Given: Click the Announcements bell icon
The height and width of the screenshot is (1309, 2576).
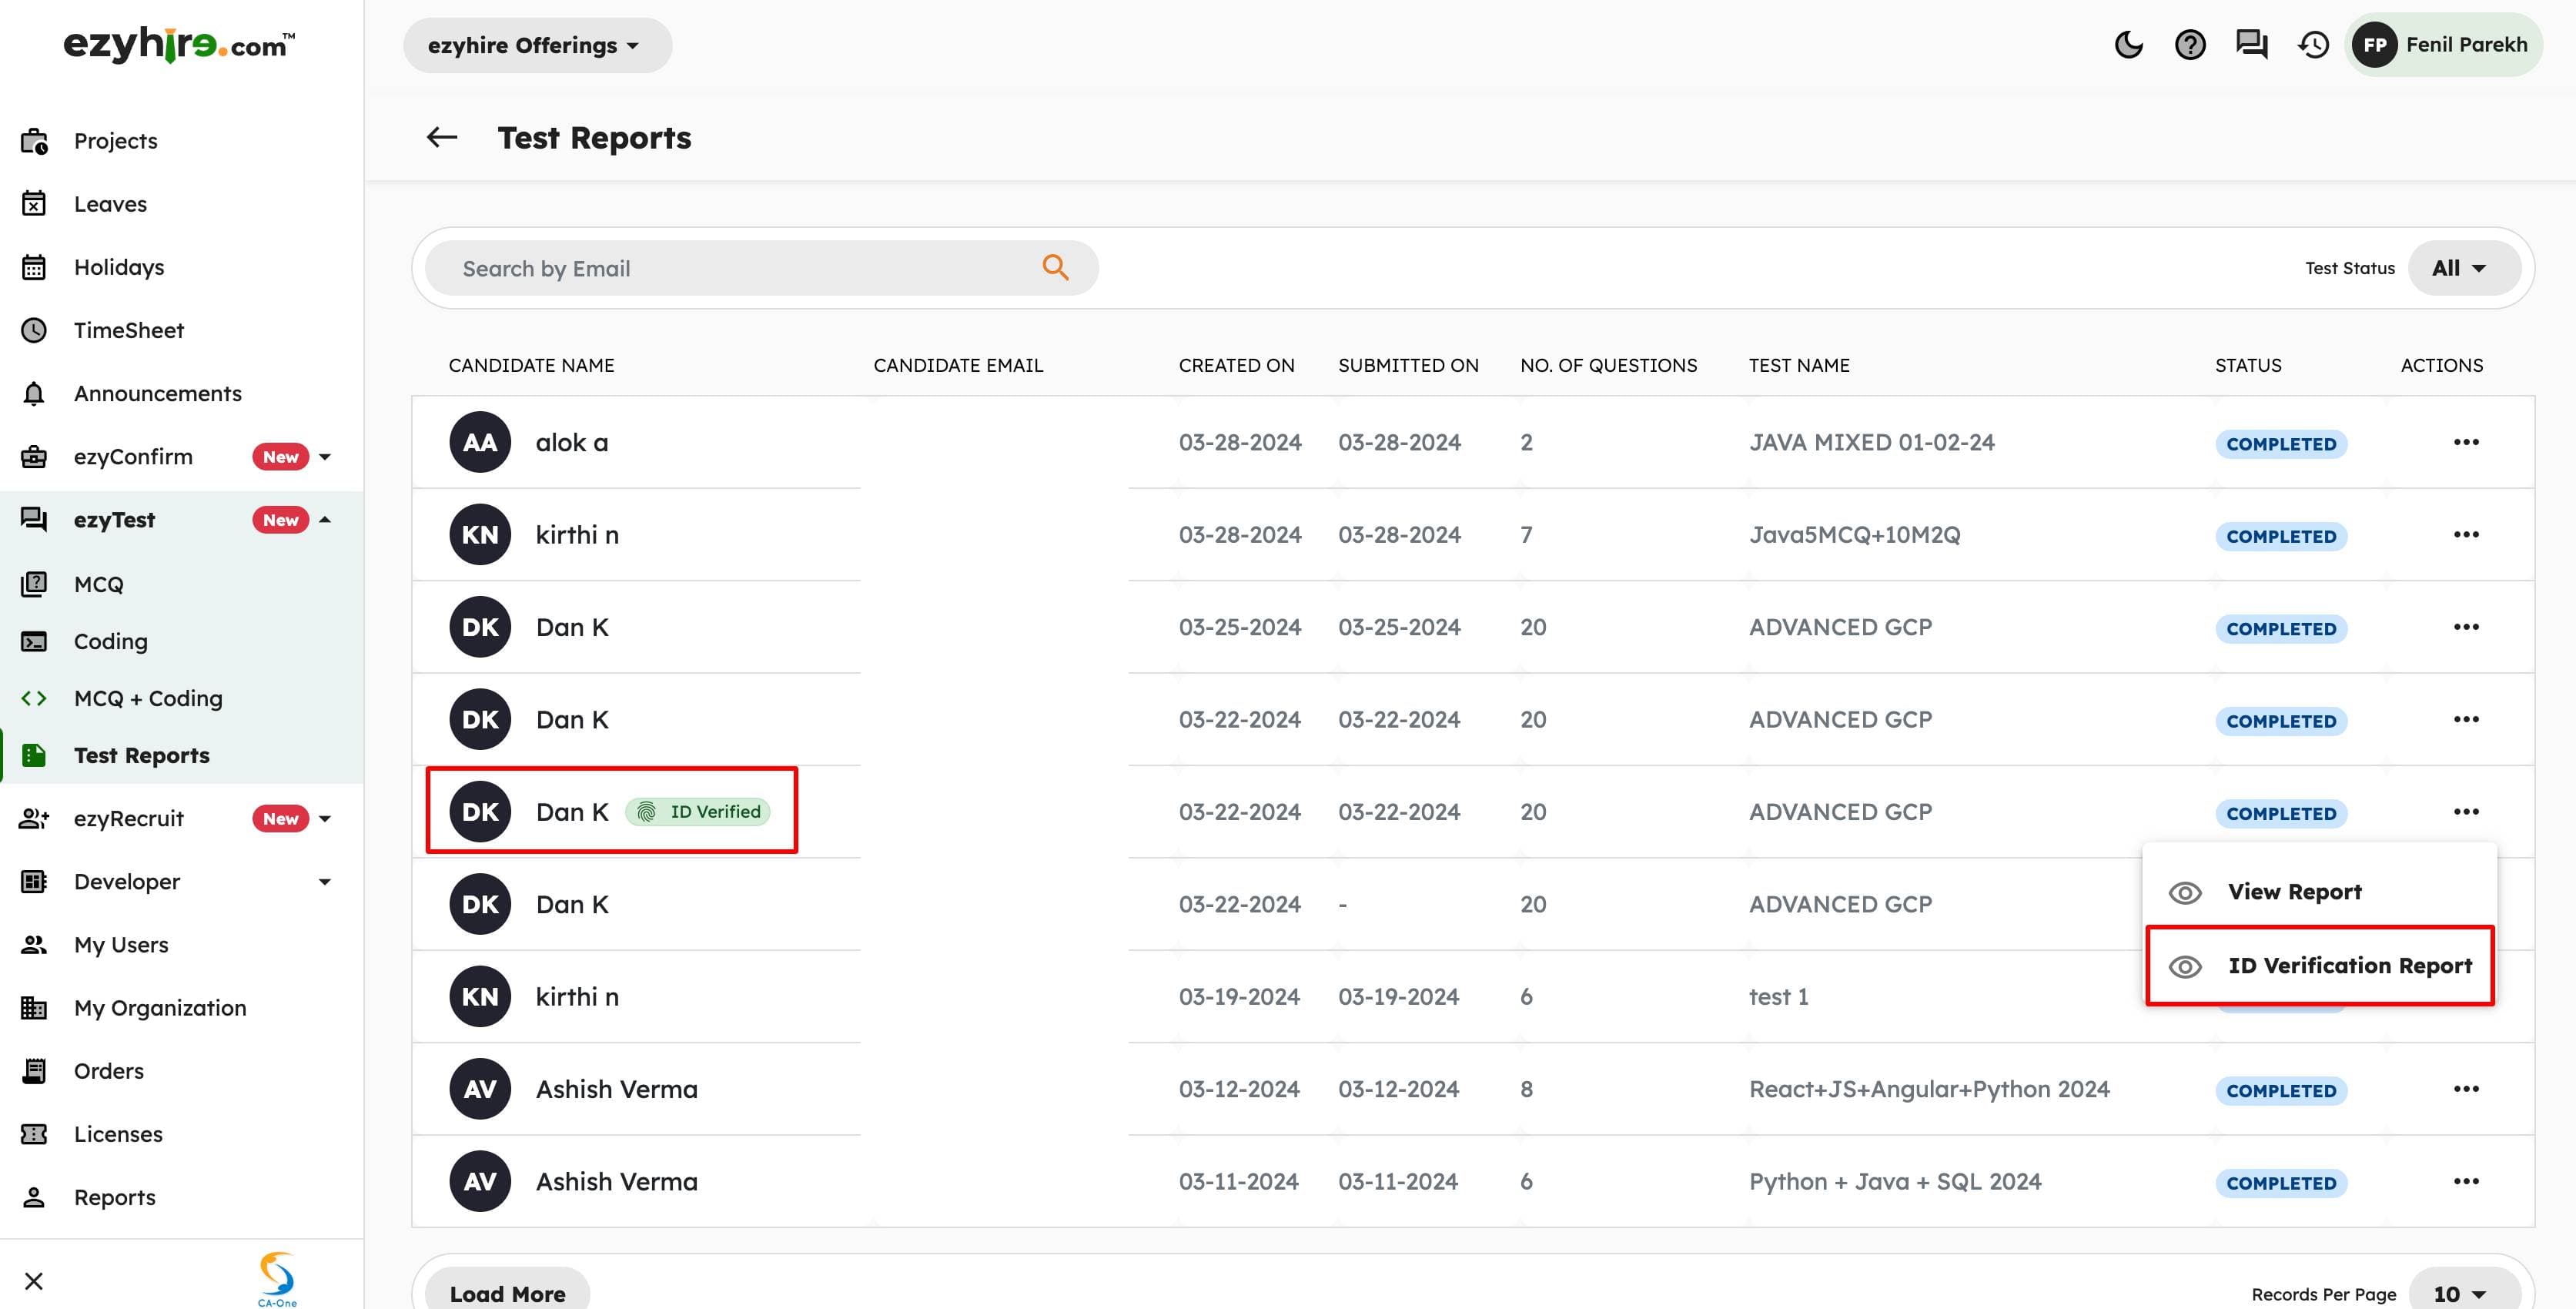Looking at the screenshot, I should [34, 393].
